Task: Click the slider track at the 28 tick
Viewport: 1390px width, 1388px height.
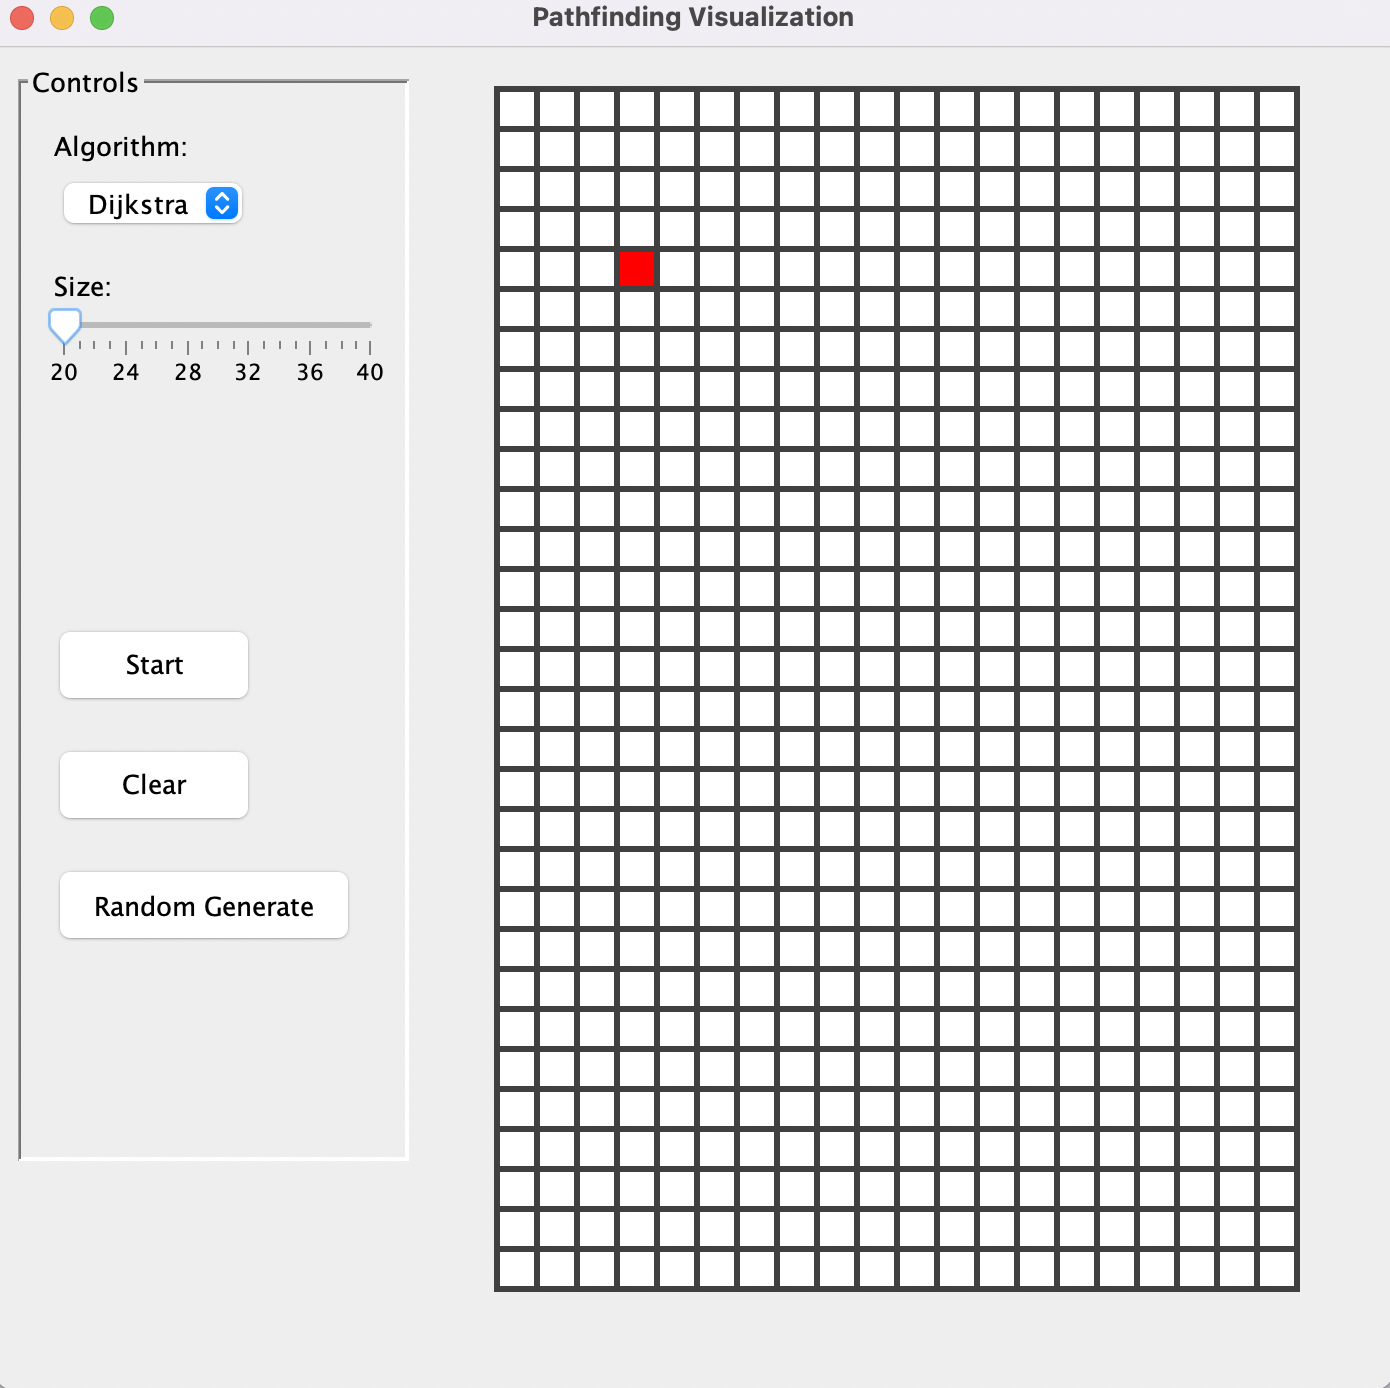Action: (187, 324)
